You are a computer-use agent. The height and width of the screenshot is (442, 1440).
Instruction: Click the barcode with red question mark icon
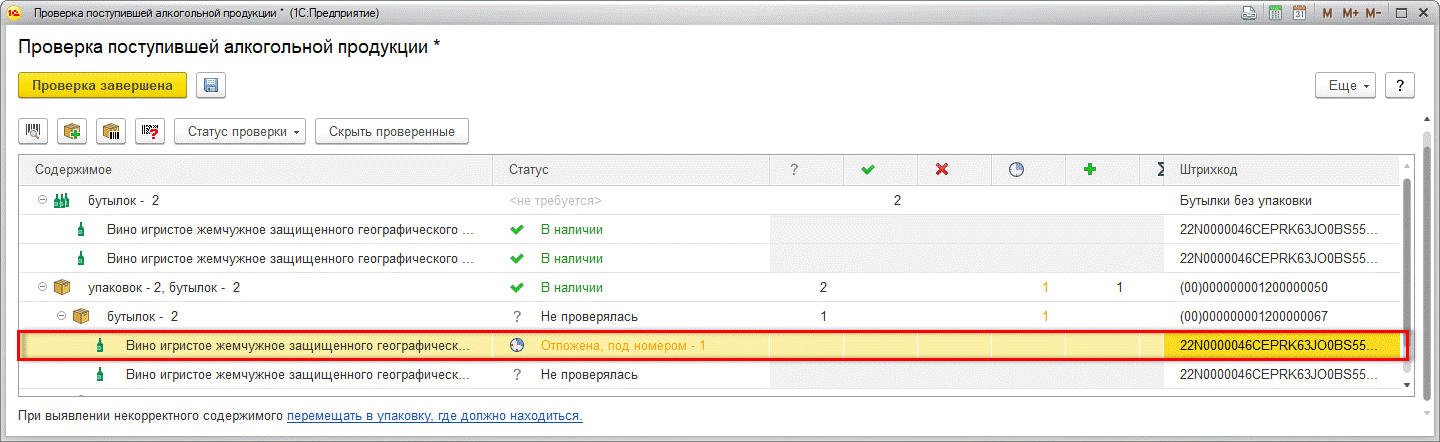pyautogui.click(x=151, y=131)
